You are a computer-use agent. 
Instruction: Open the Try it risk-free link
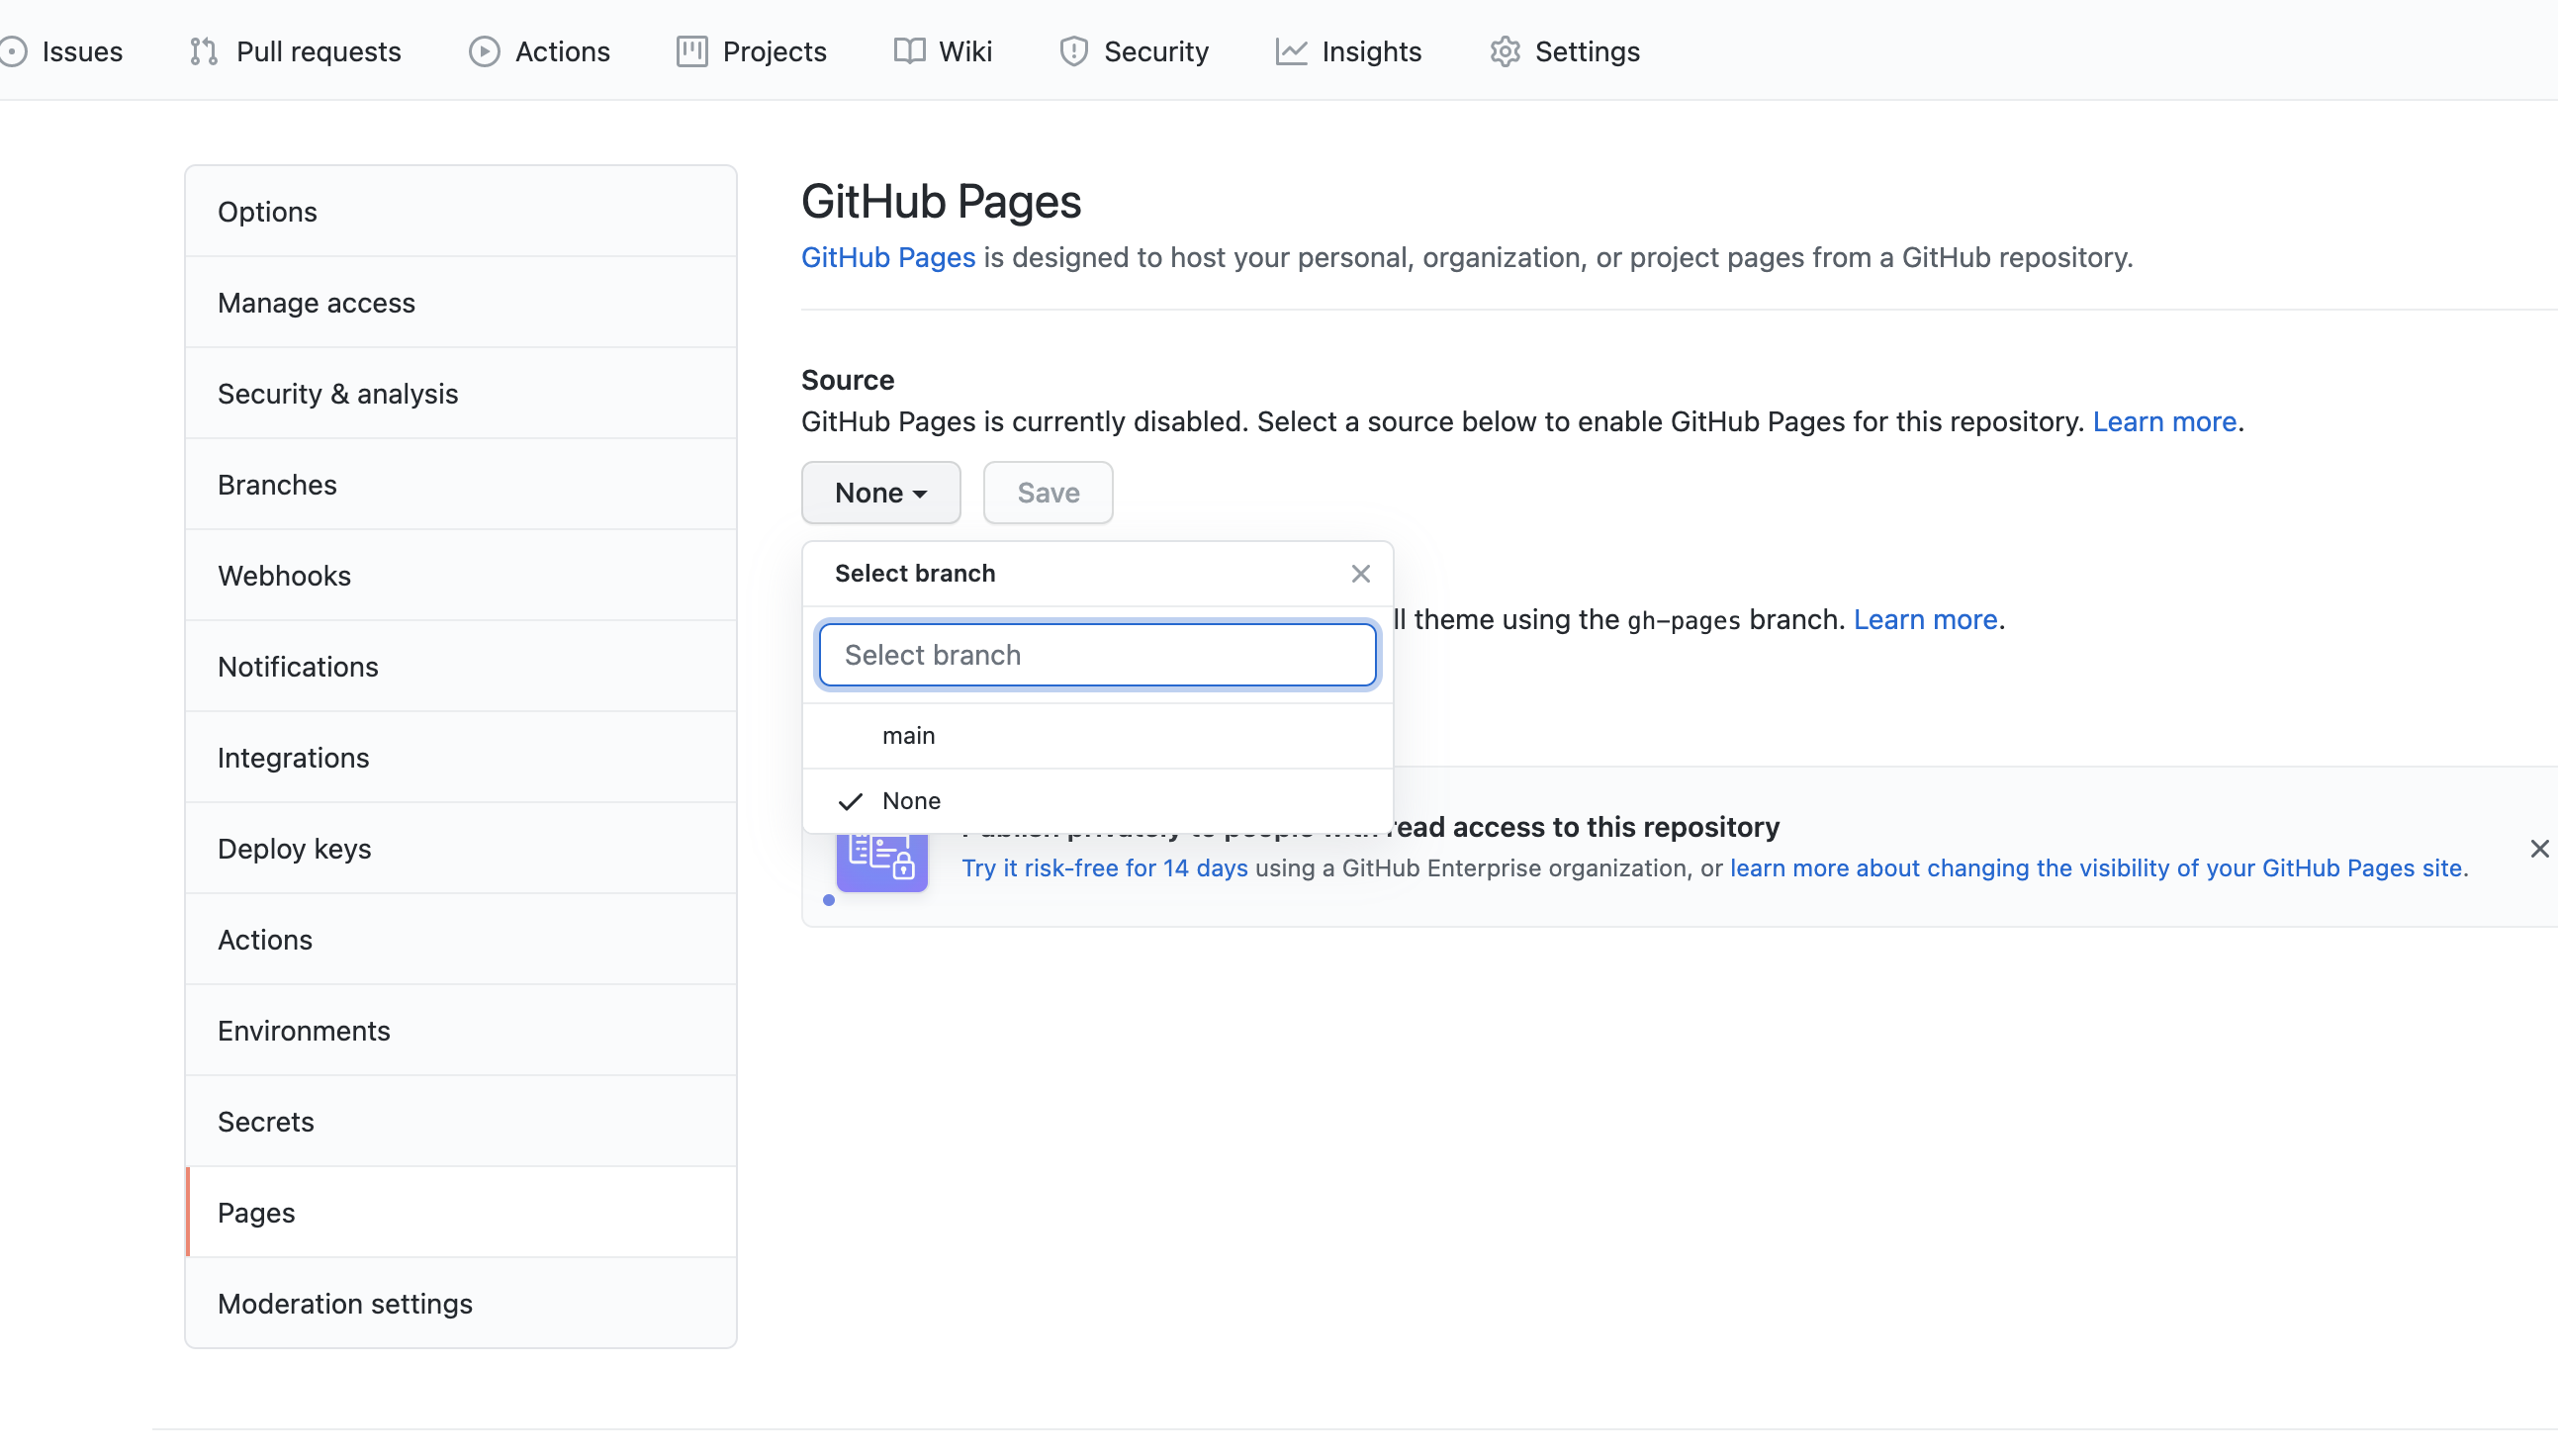(x=1104, y=868)
